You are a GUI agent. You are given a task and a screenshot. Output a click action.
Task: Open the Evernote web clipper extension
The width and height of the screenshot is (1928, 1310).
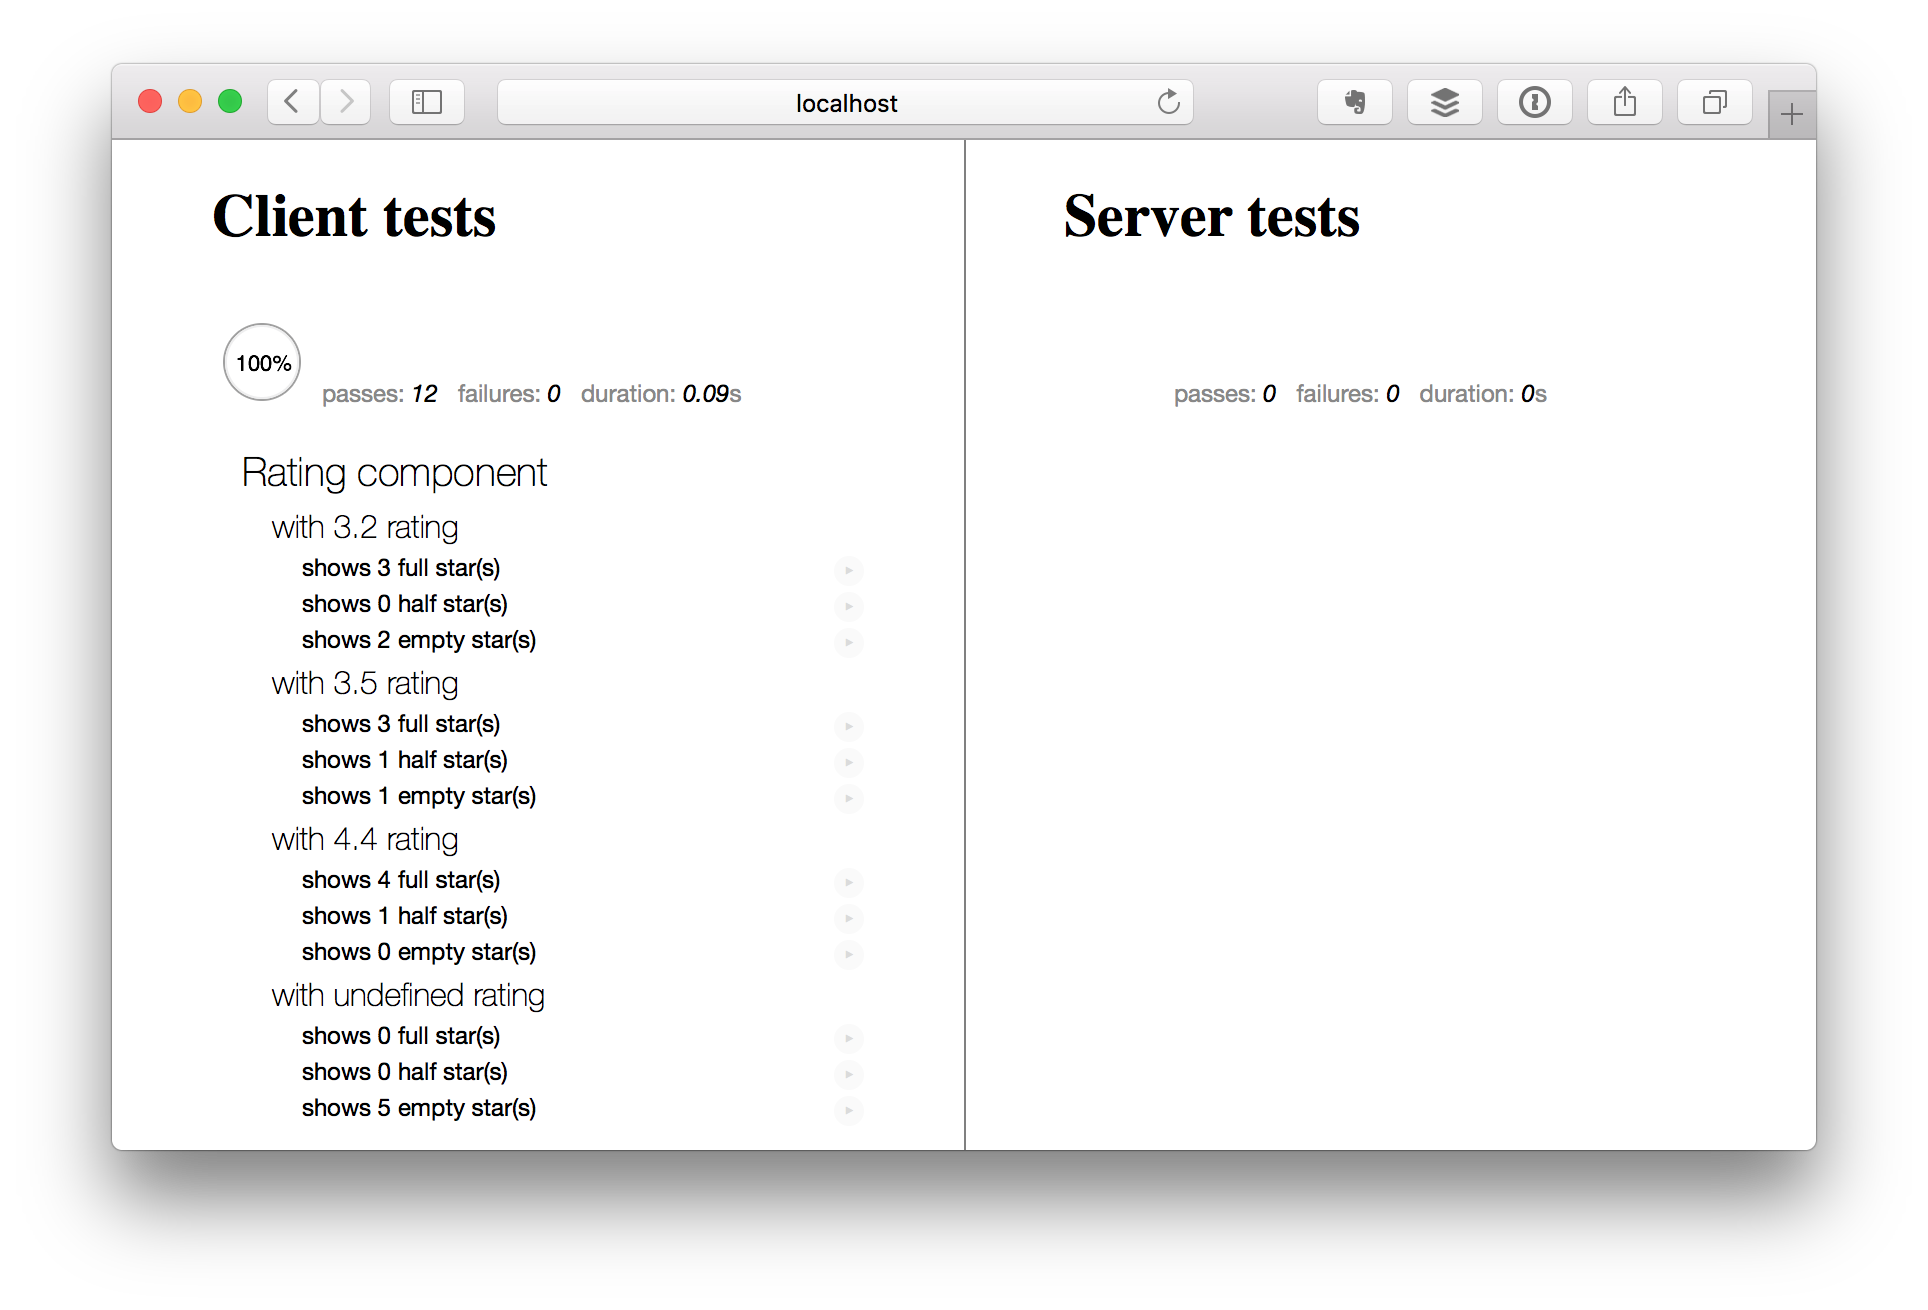click(1355, 102)
